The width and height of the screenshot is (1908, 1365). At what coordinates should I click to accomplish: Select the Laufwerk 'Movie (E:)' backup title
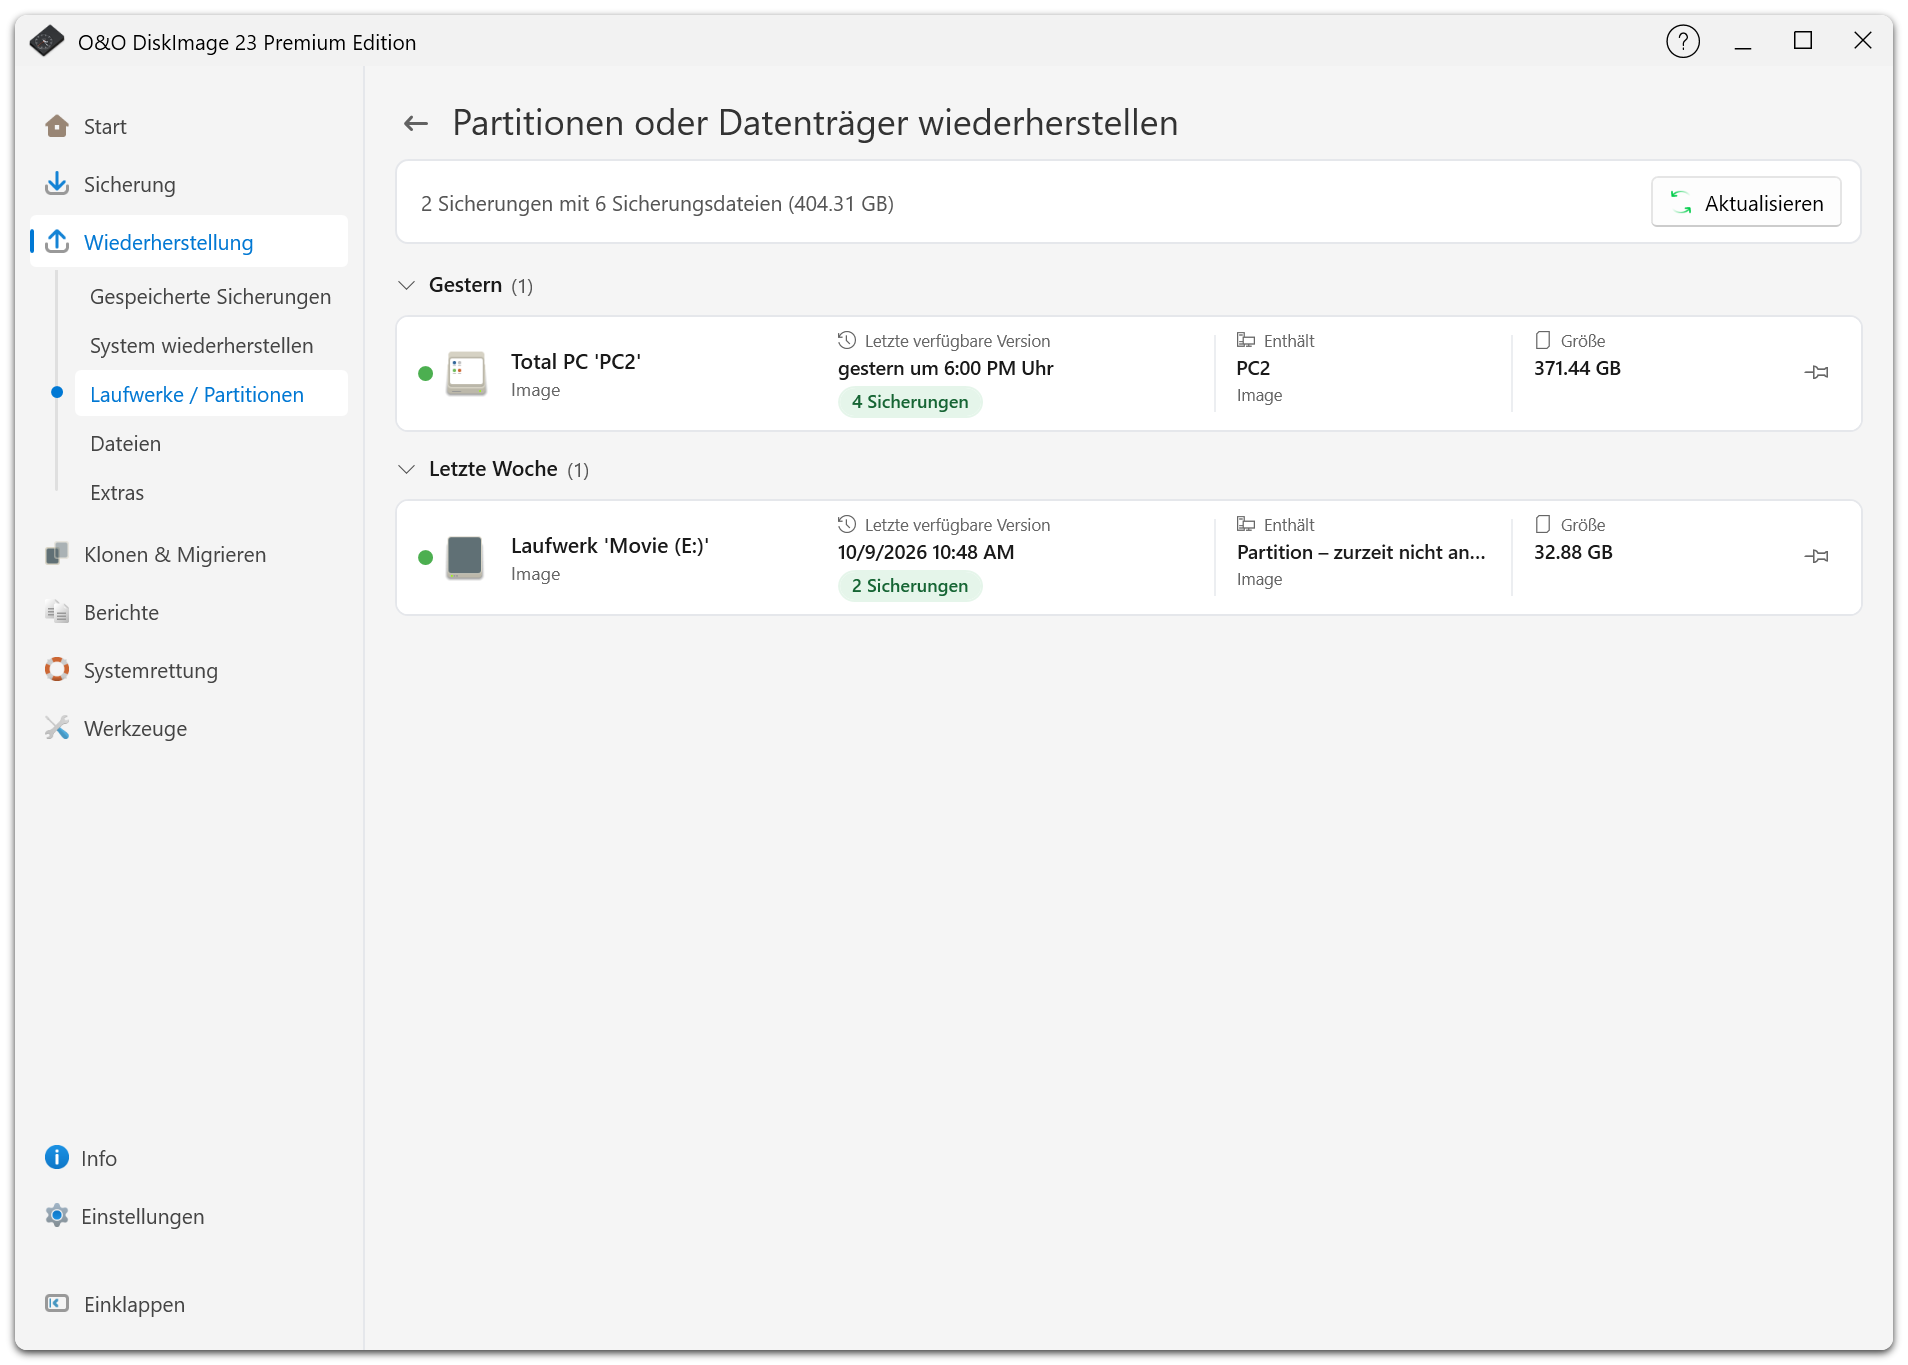(x=610, y=546)
